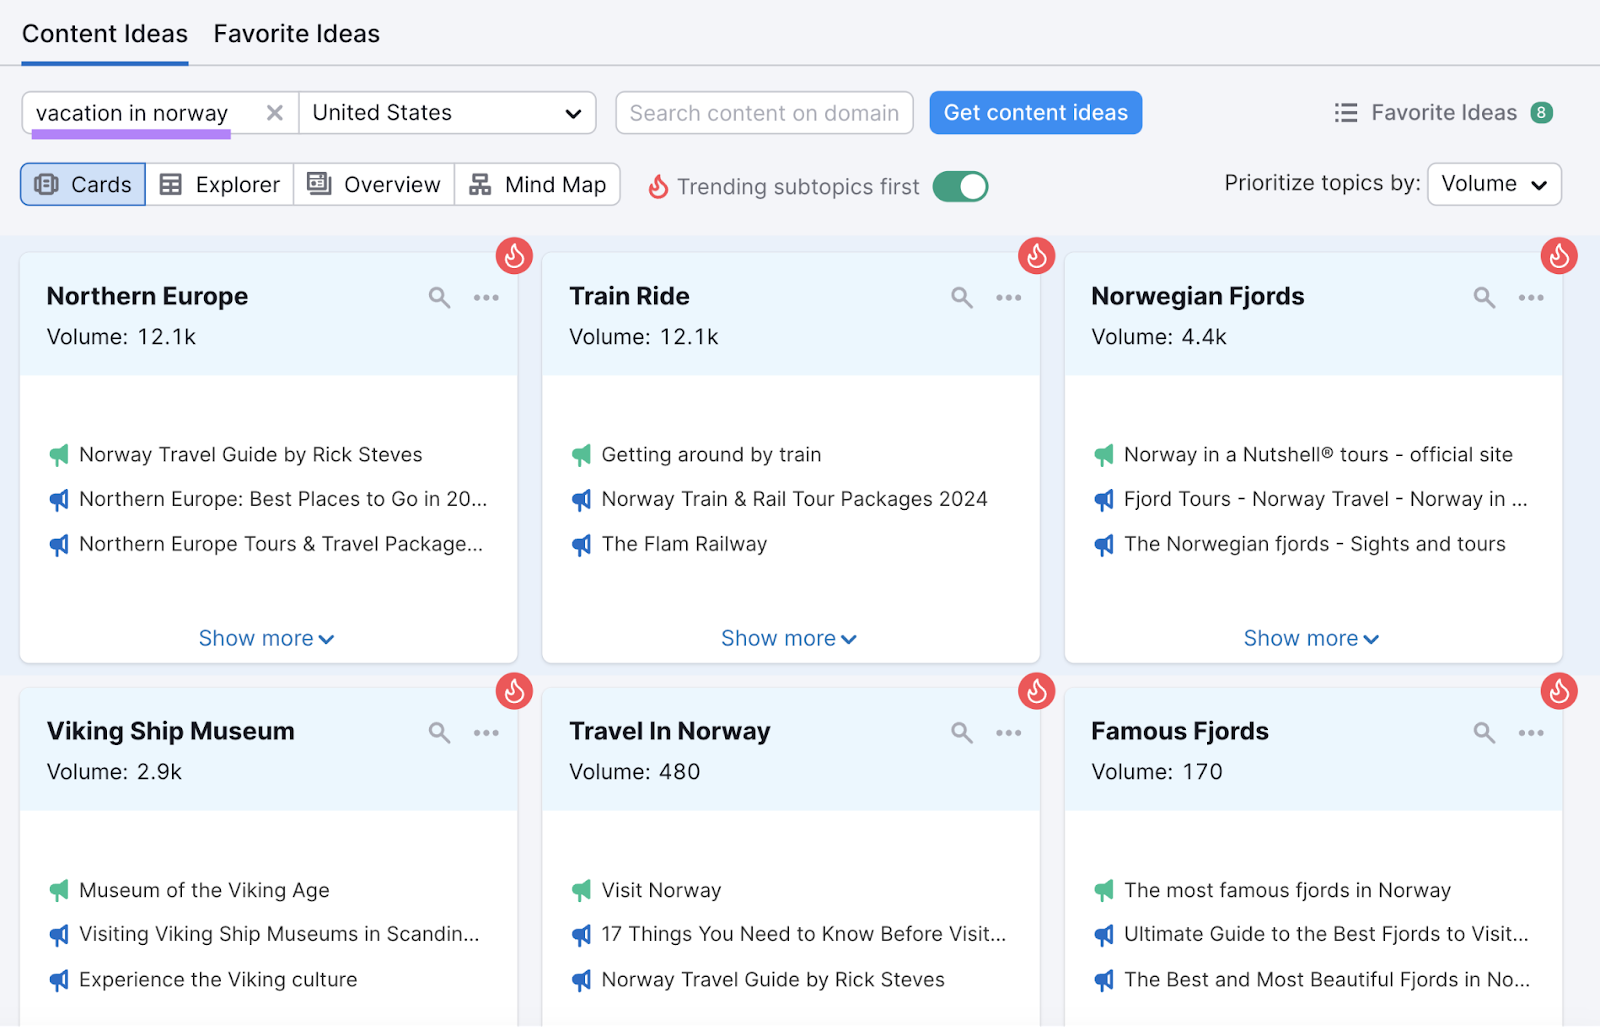Change the Prioritize topics by Volume dropdown
The height and width of the screenshot is (1027, 1600).
point(1493,184)
